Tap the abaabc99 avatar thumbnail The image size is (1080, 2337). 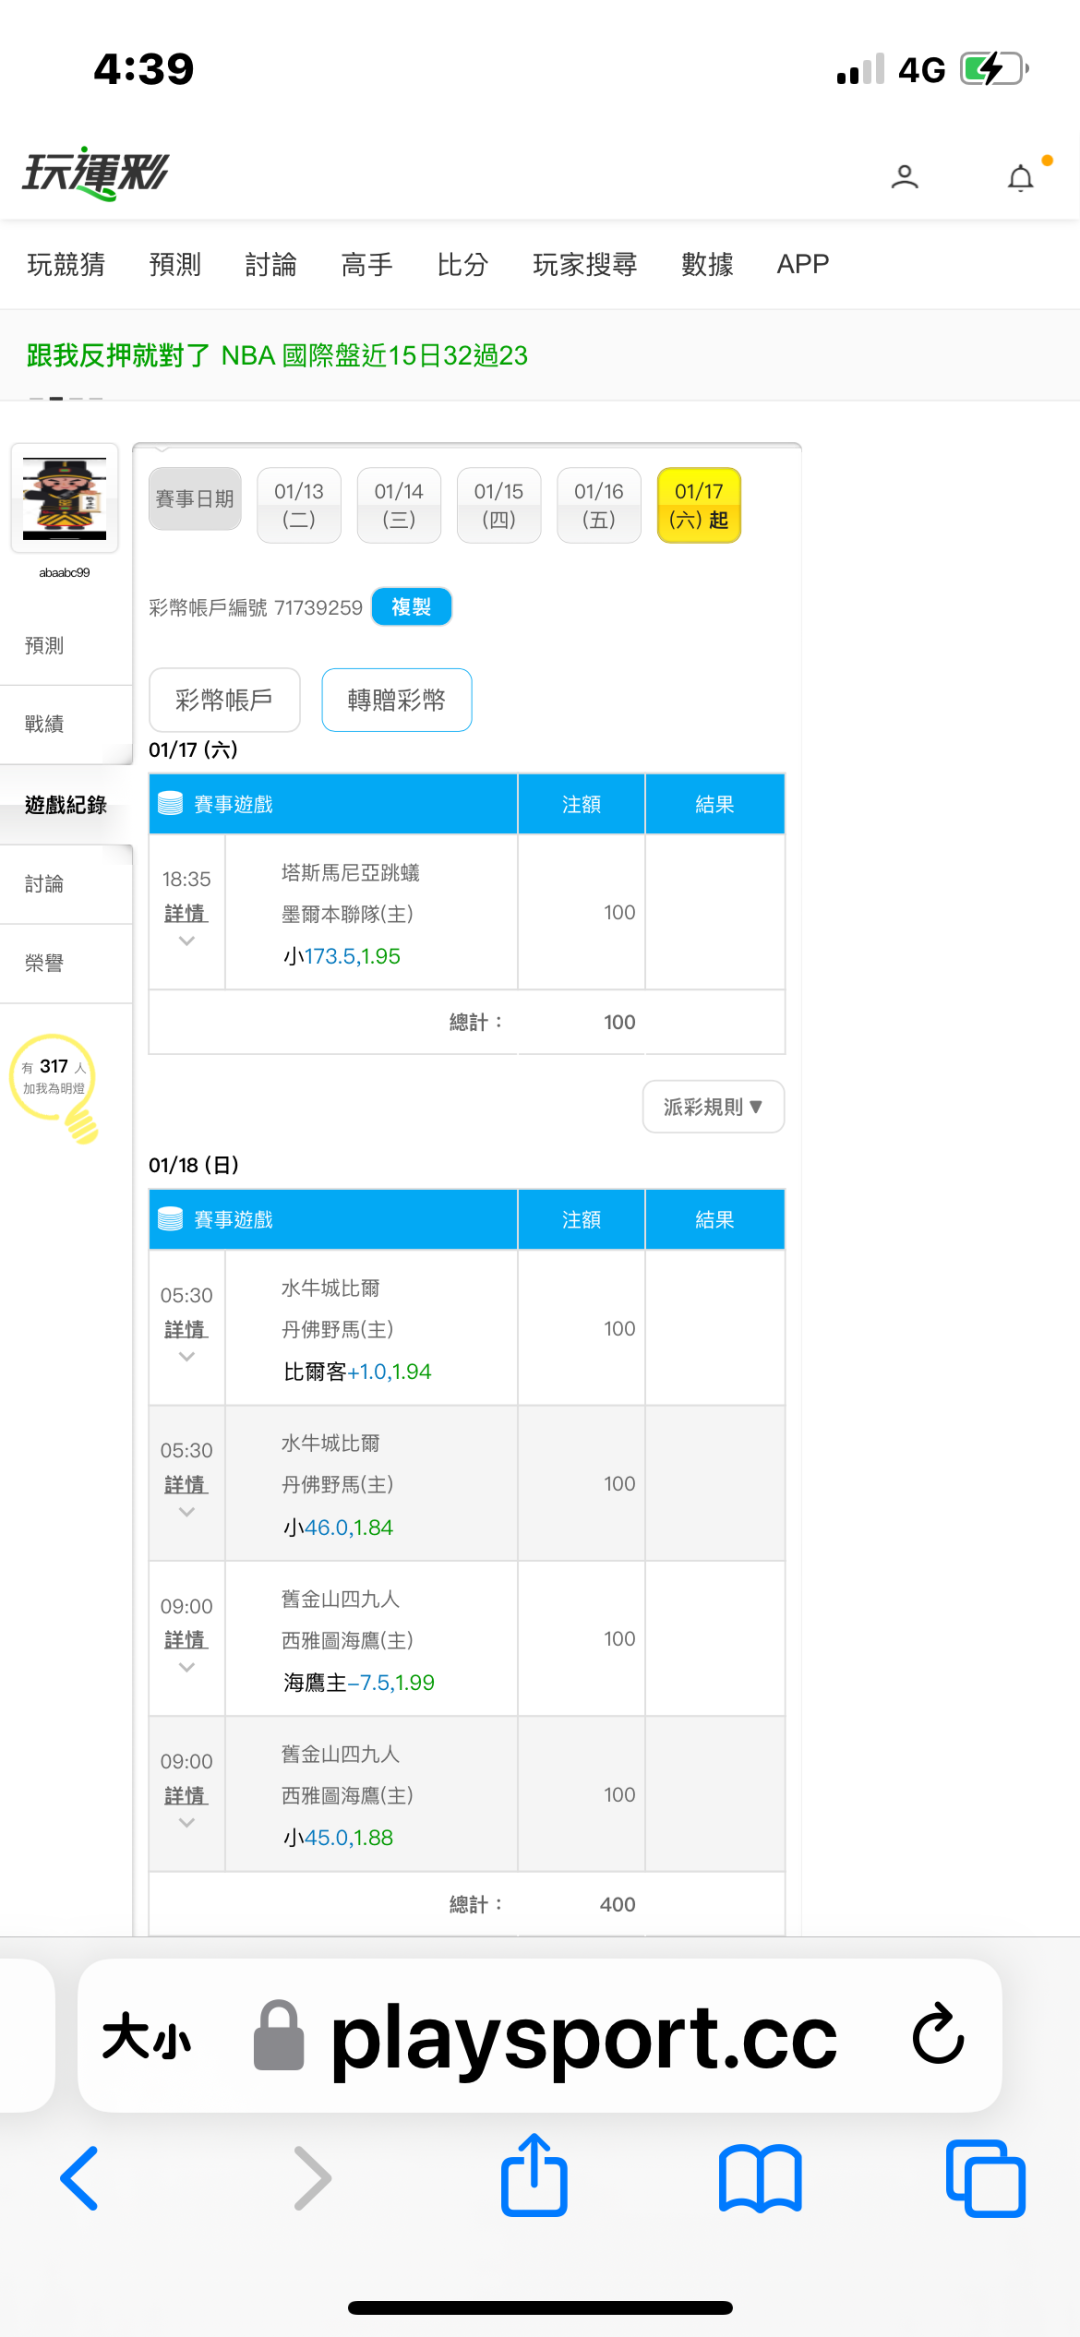coord(65,498)
